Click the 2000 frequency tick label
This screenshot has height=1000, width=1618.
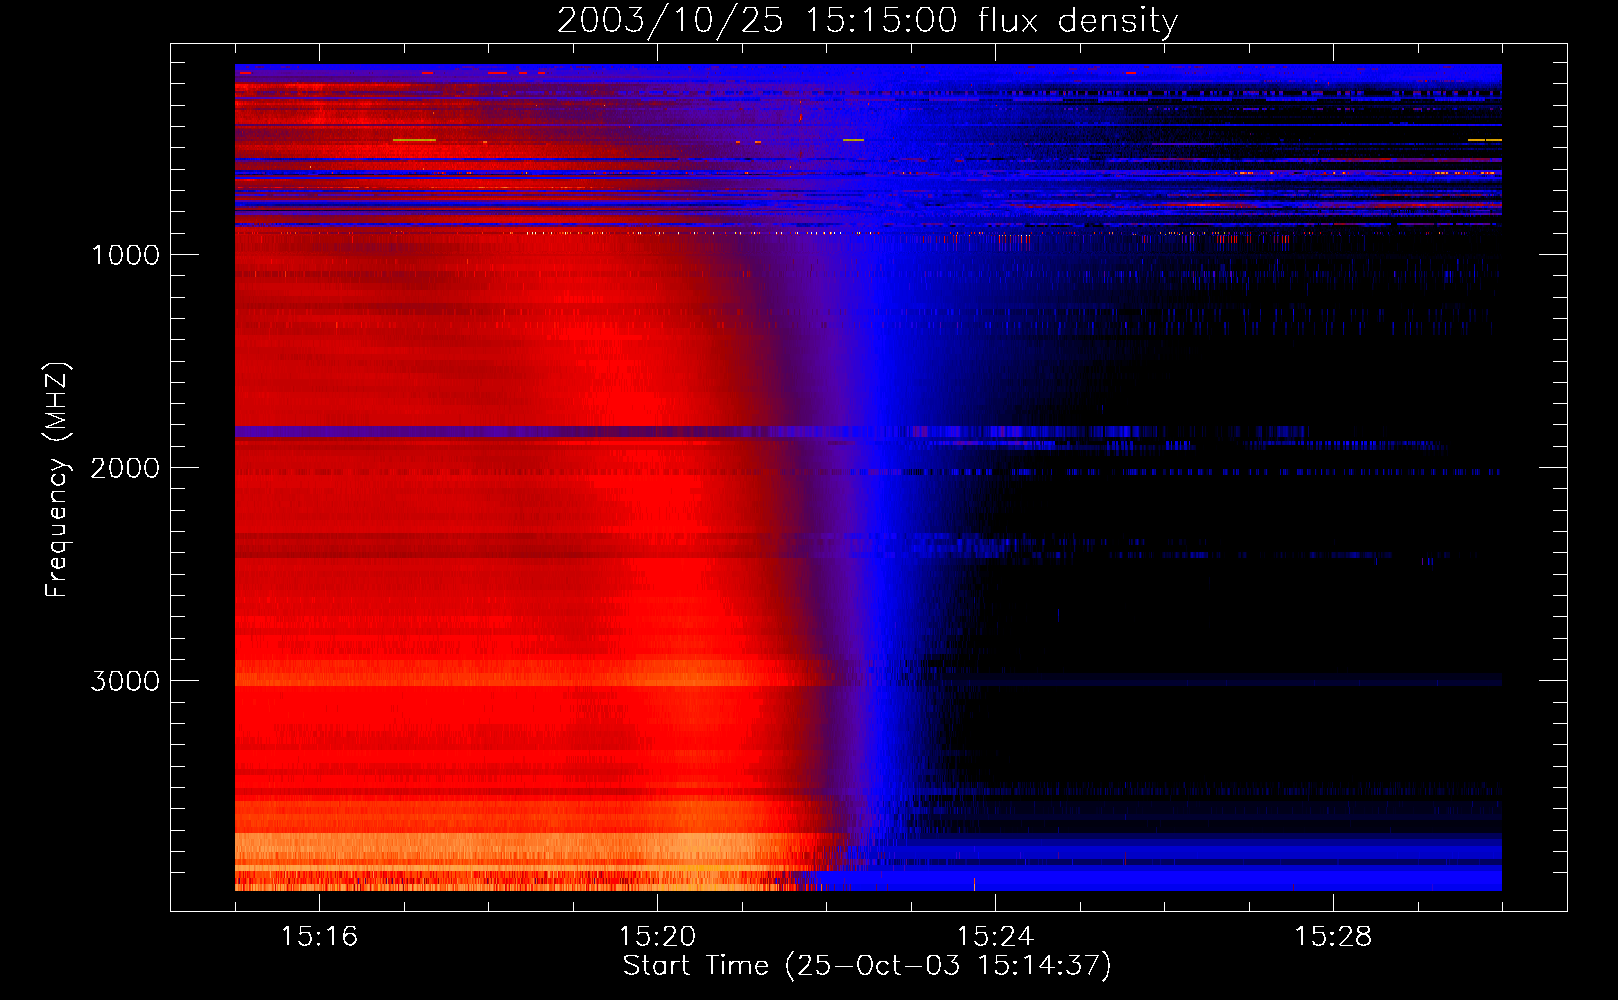[x=126, y=468]
